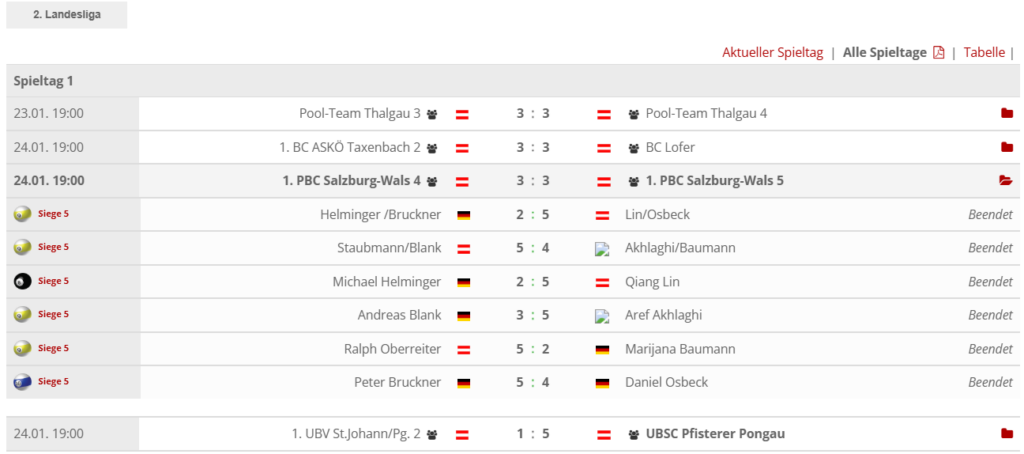Click the team icon next to Pool-Team Thalgau 3
Image resolution: width=1024 pixels, height=454 pixels.
point(432,114)
